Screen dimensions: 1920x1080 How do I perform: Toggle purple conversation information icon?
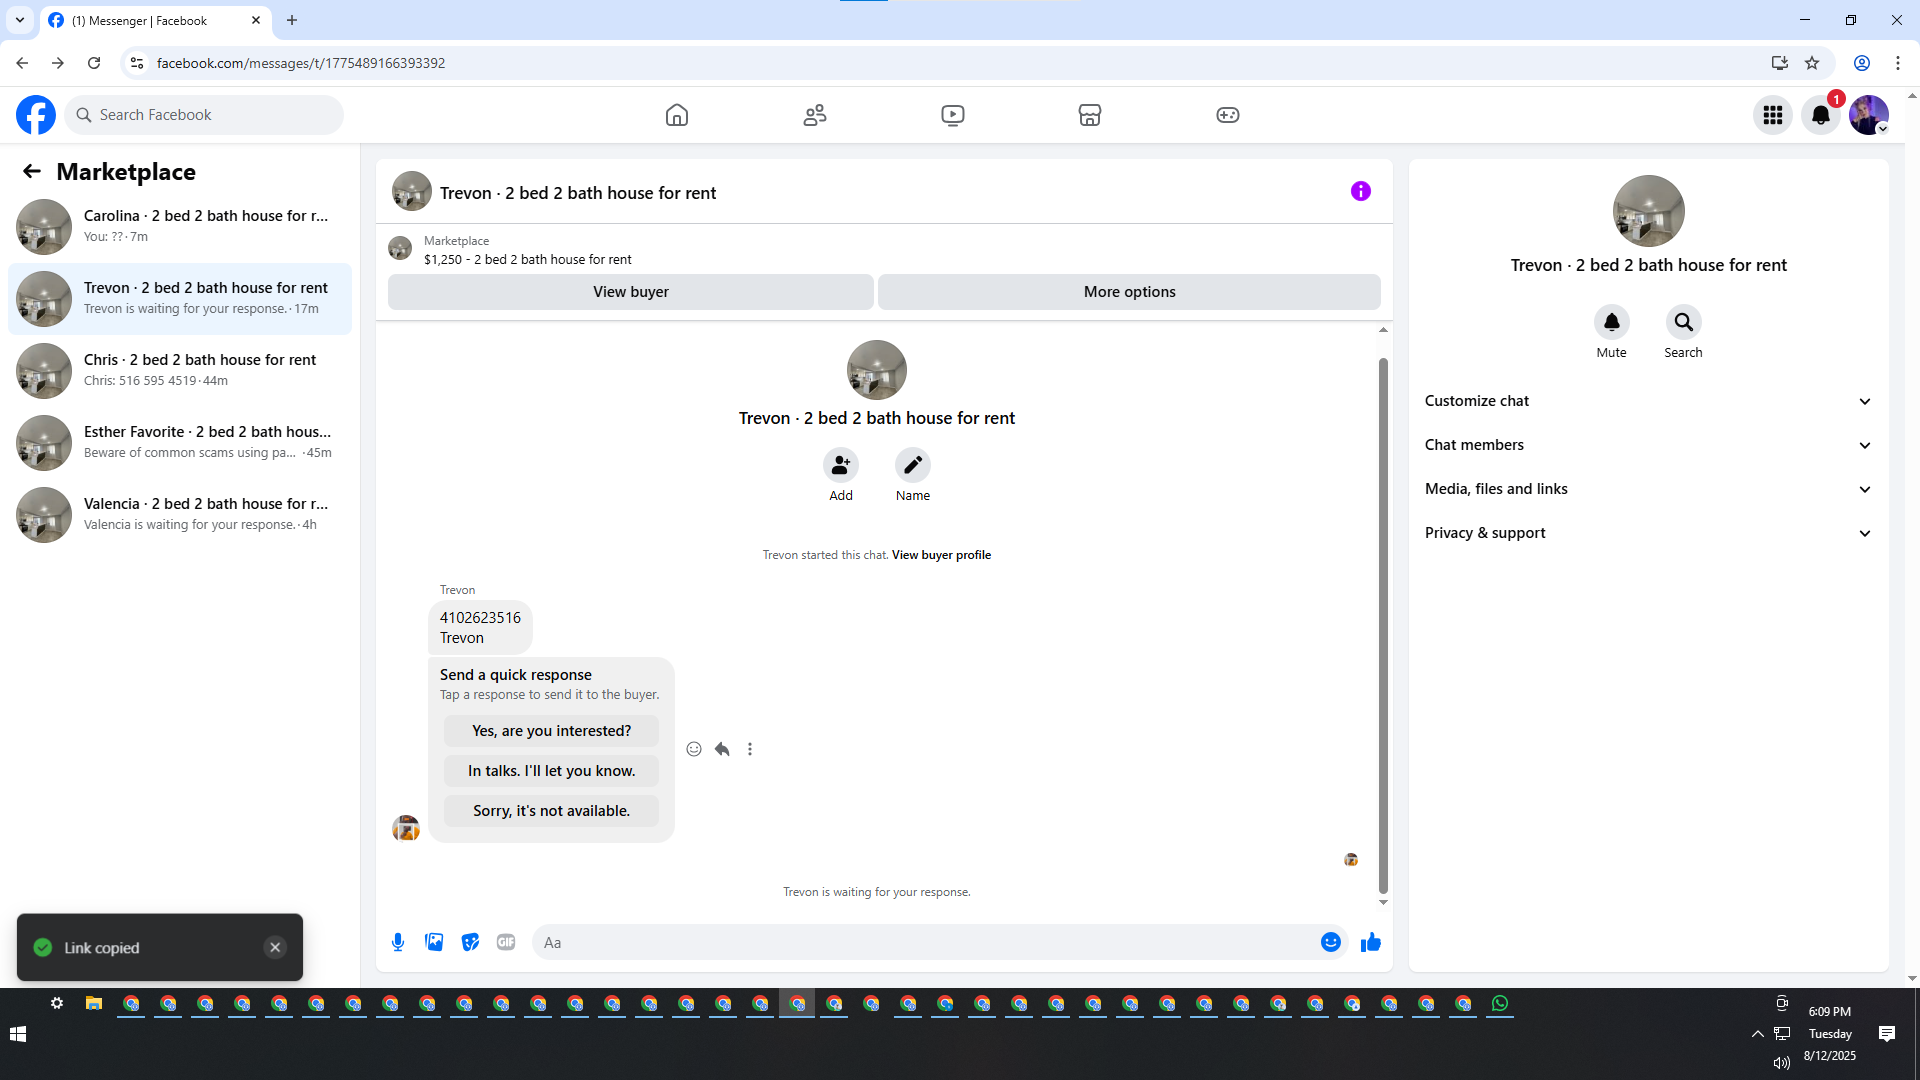[x=1360, y=191]
